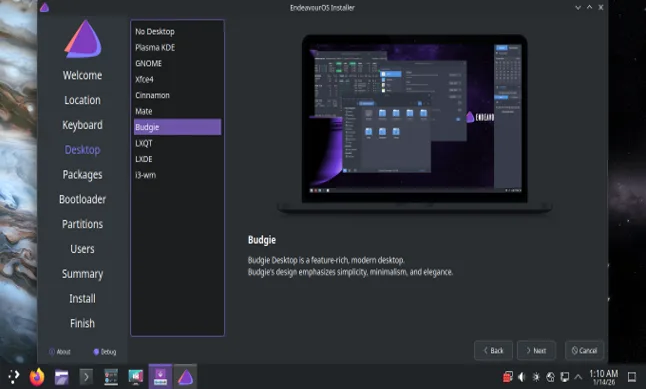This screenshot has width=646, height=389.
Task: Go to the Welcome step
Action: (82, 75)
